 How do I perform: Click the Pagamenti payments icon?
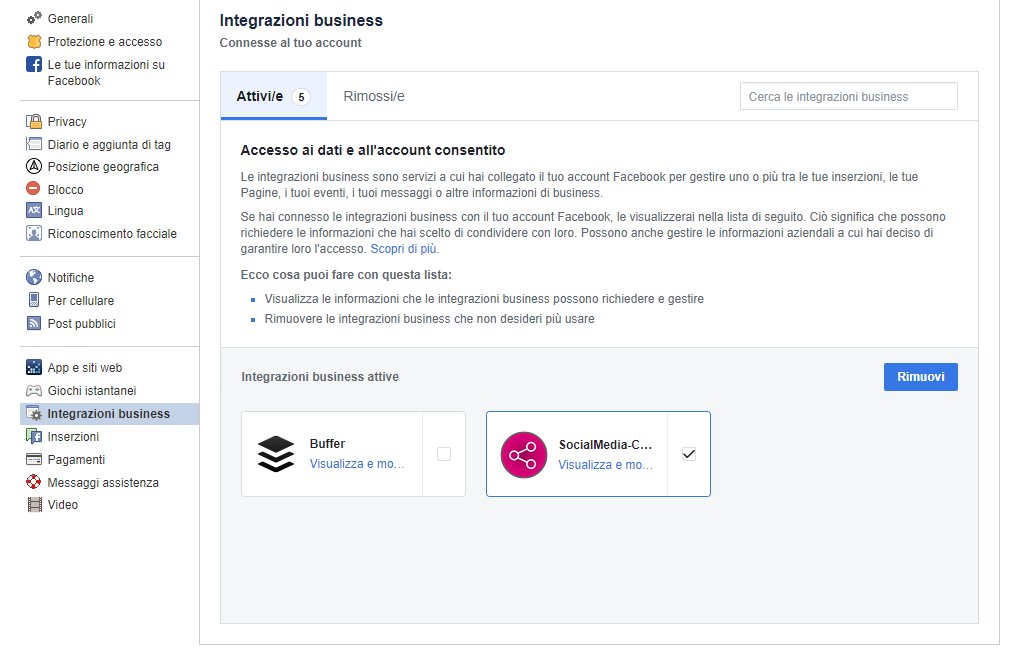tap(36, 459)
